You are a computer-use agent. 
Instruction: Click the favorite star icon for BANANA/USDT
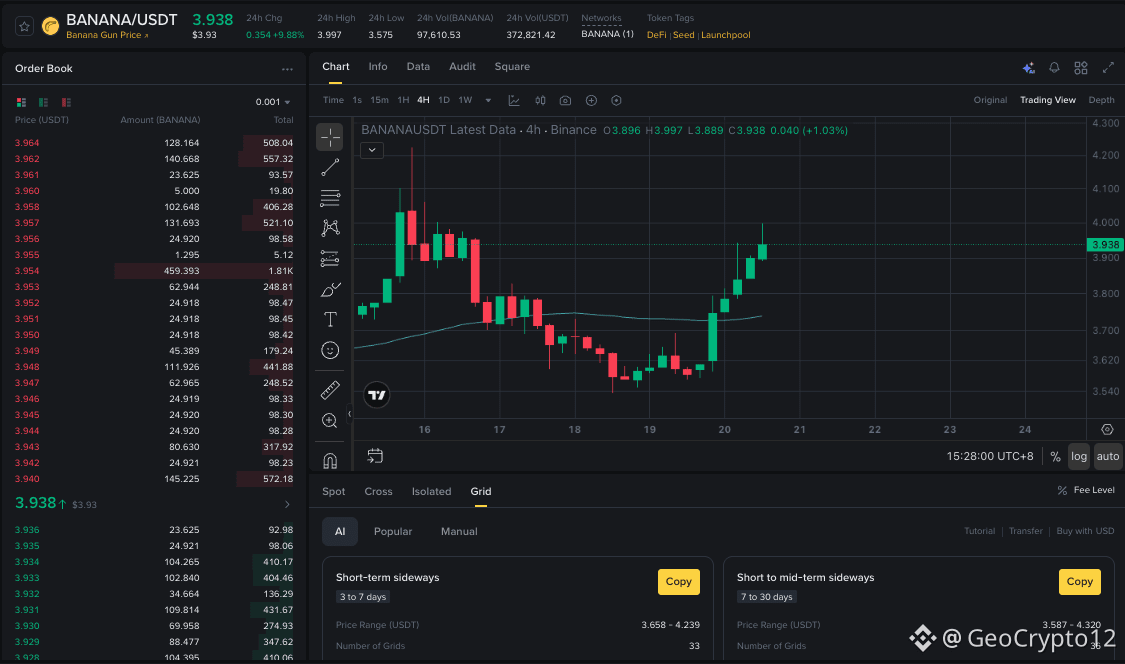click(24, 27)
